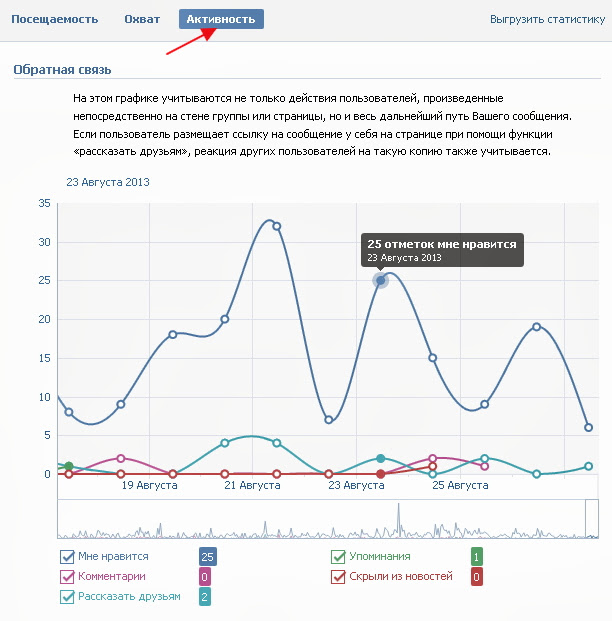Click the green mentions badge showing 1

(477, 557)
